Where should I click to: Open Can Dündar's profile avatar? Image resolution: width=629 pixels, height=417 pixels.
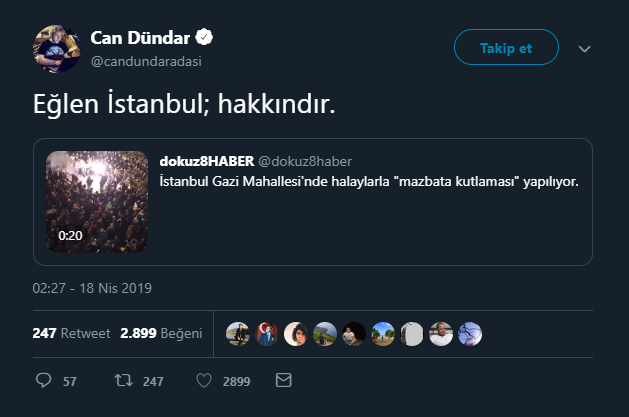(56, 48)
